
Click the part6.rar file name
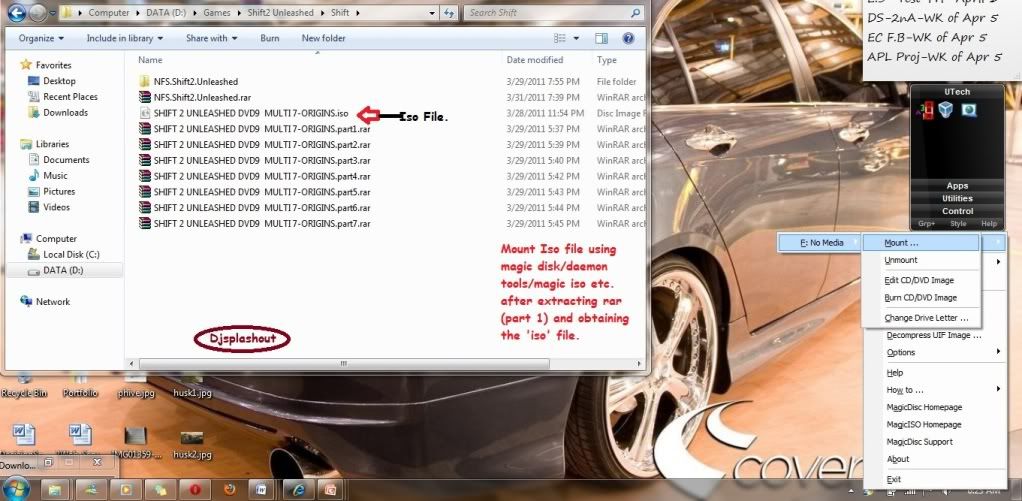tap(262, 208)
